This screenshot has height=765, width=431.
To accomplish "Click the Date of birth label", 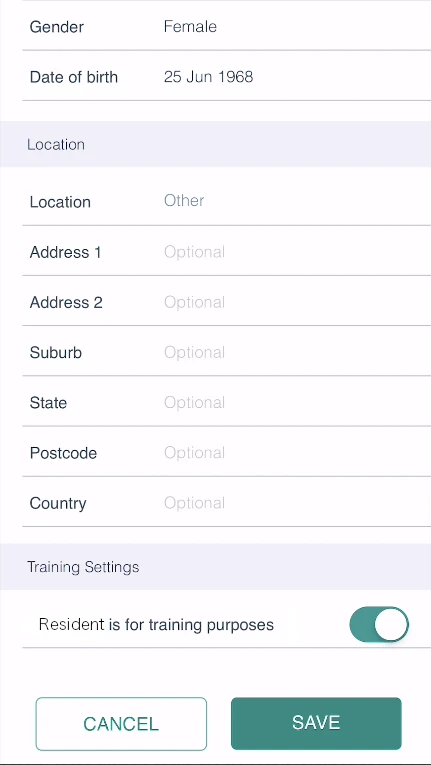I will click(74, 77).
